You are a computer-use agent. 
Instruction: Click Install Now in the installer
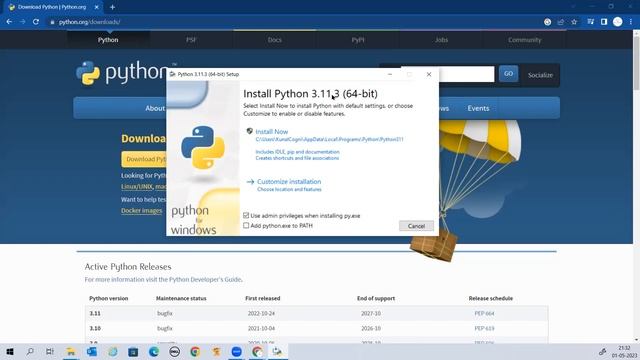click(271, 131)
